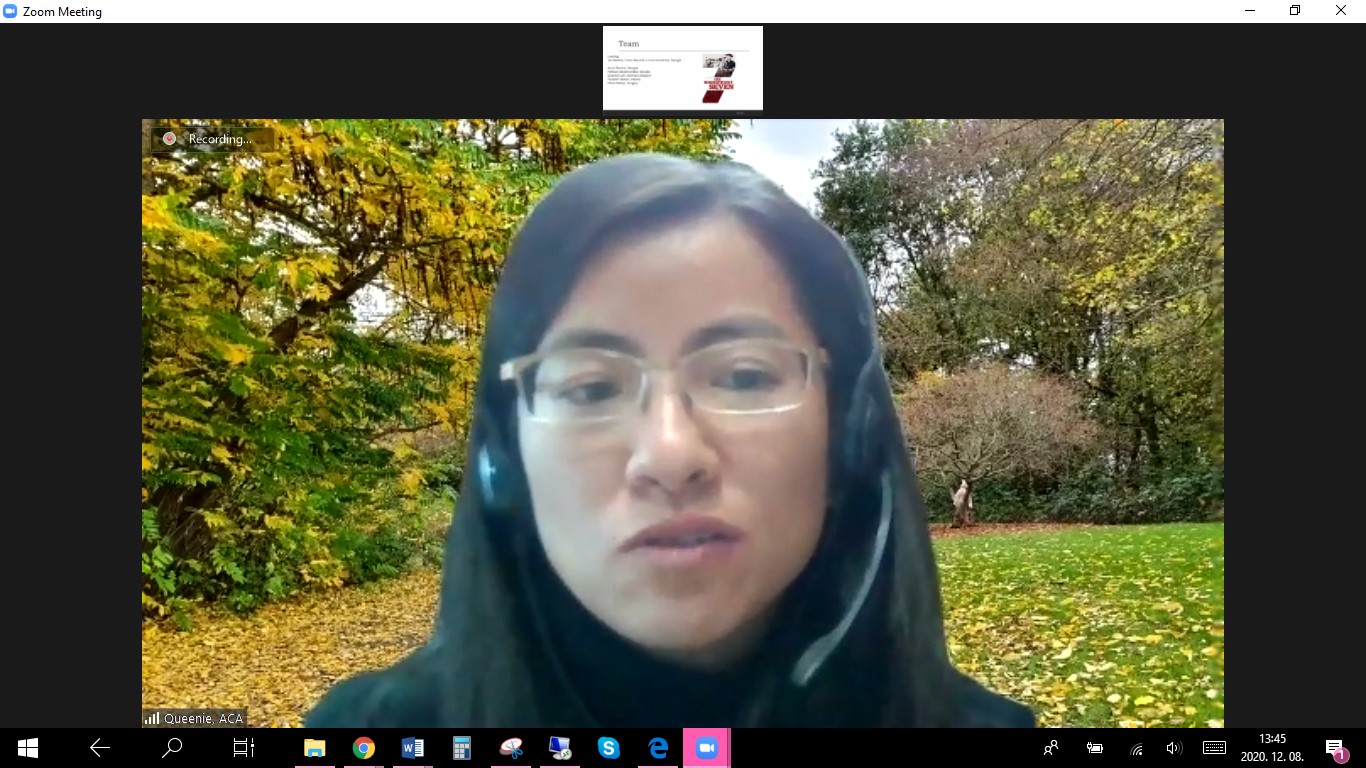
Task: Click the active Zoom taskbar button
Action: [707, 748]
